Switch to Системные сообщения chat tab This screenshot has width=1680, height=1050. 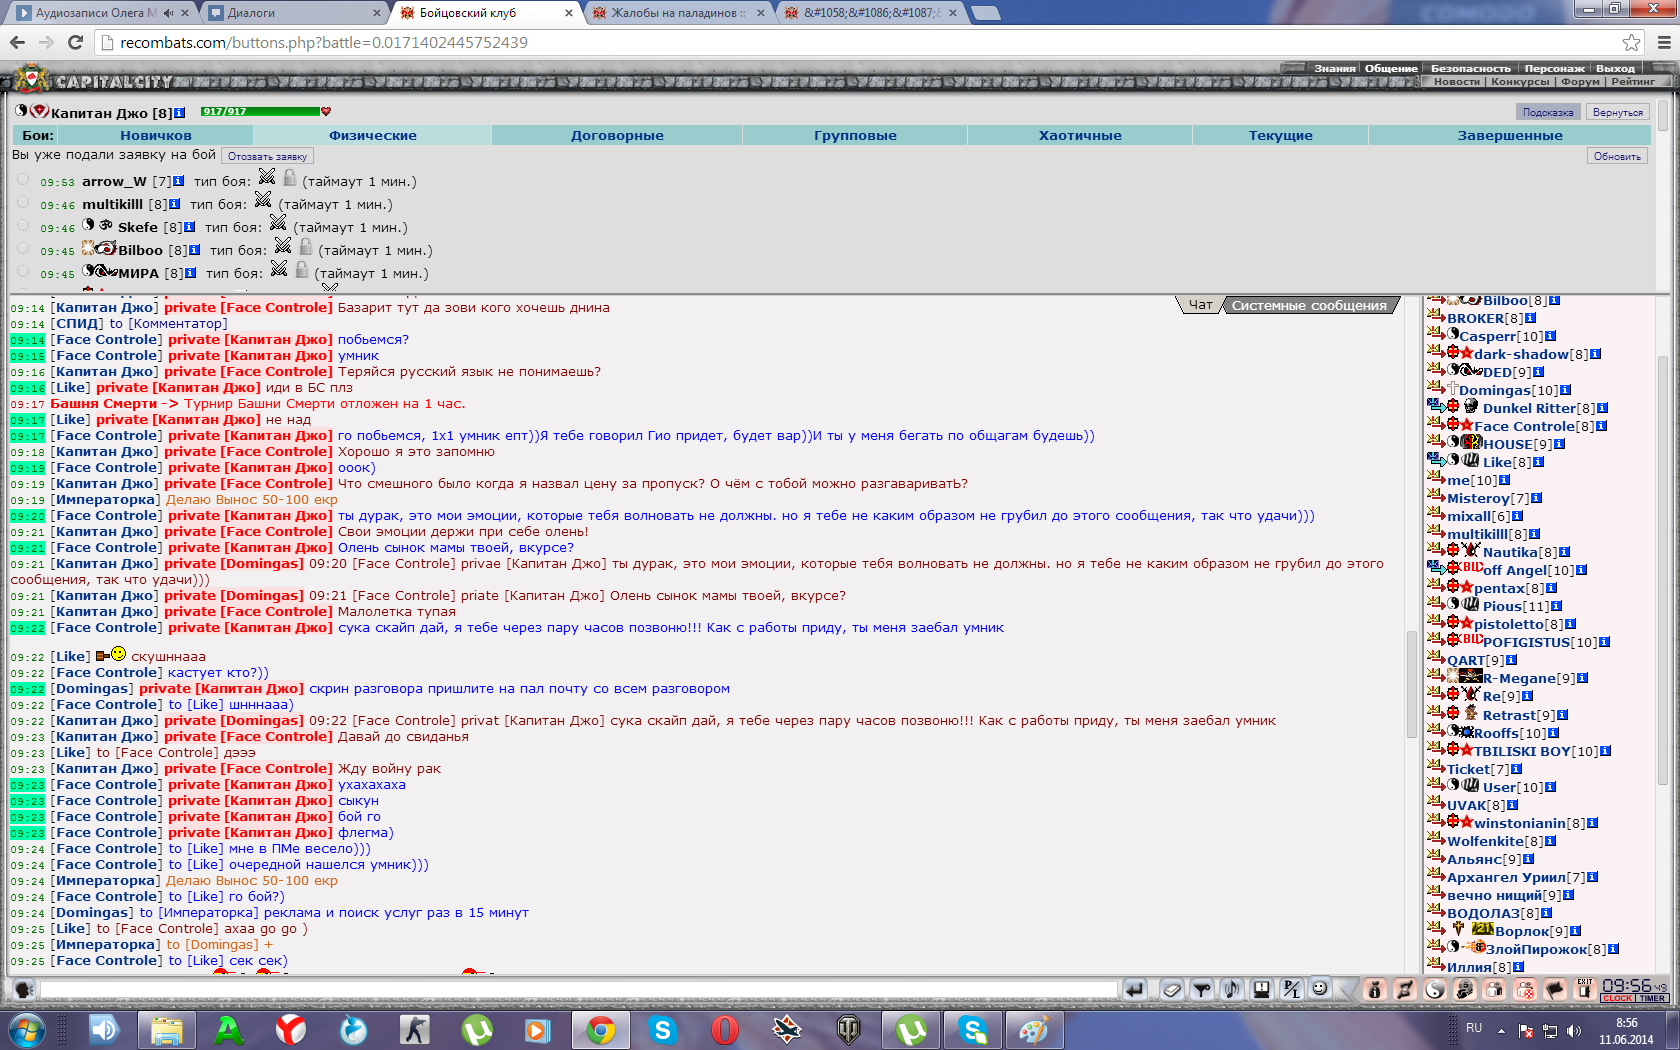click(1309, 305)
